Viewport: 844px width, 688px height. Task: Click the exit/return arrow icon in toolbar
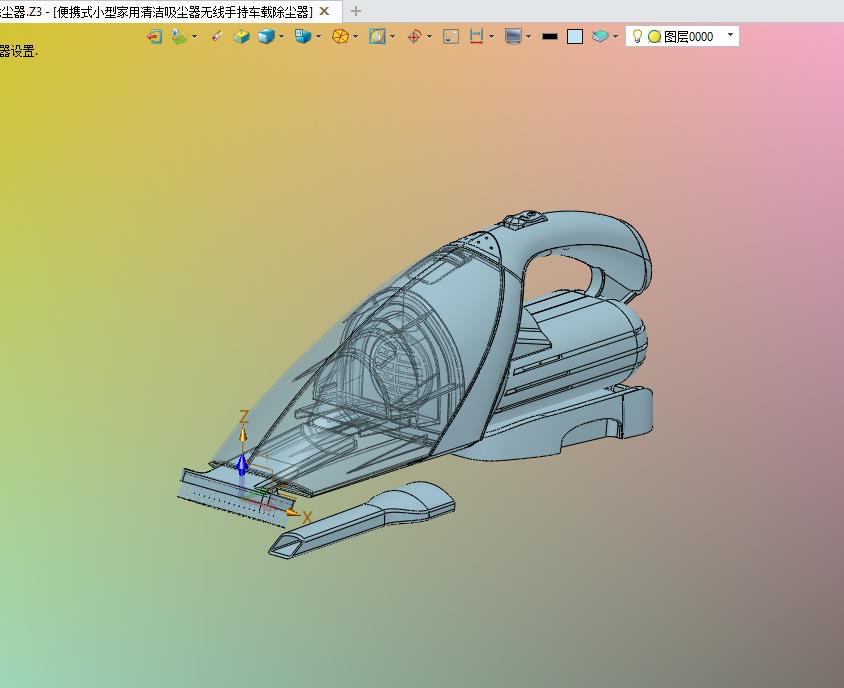click(154, 37)
